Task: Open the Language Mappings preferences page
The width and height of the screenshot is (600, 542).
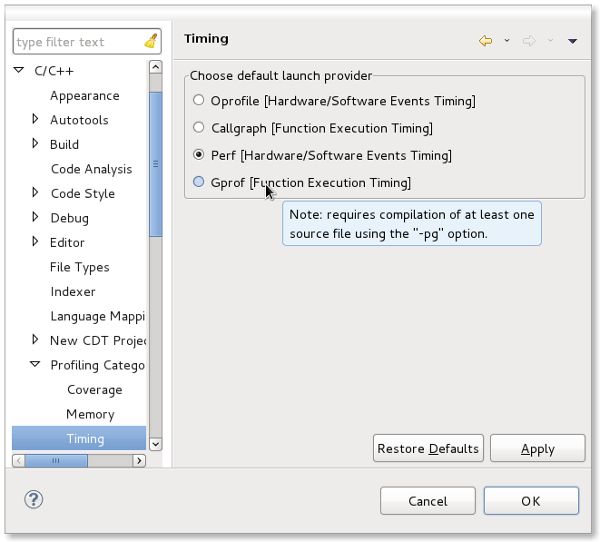Action: pyautogui.click(x=98, y=316)
